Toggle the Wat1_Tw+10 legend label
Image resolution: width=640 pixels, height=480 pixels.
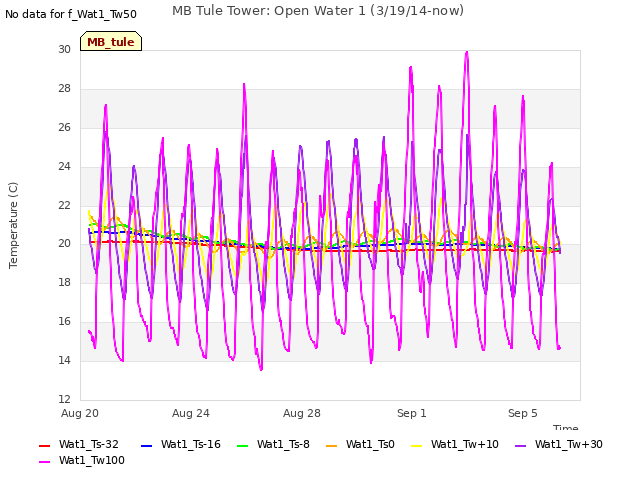pyautogui.click(x=464, y=444)
